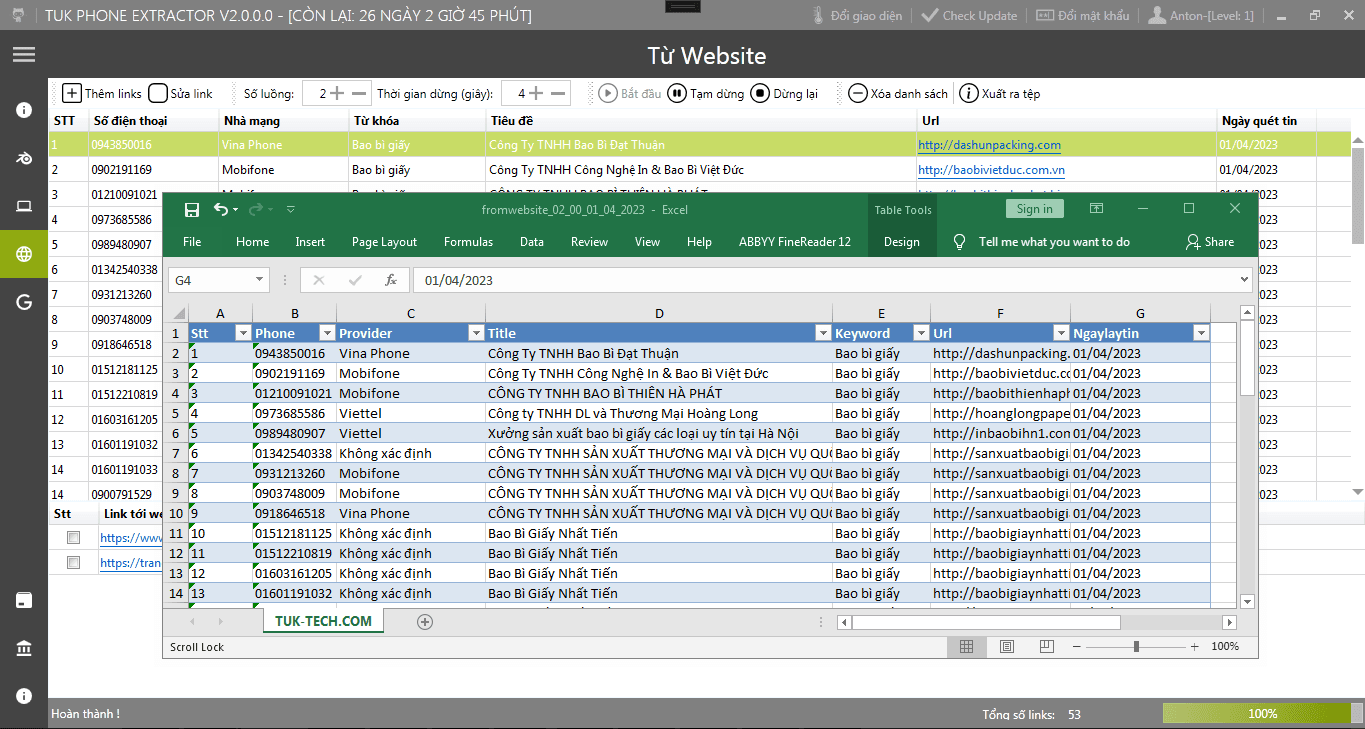This screenshot has width=1365, height=729.
Task: Select the TUK-TECH.COM sheet tab
Action: 323,621
